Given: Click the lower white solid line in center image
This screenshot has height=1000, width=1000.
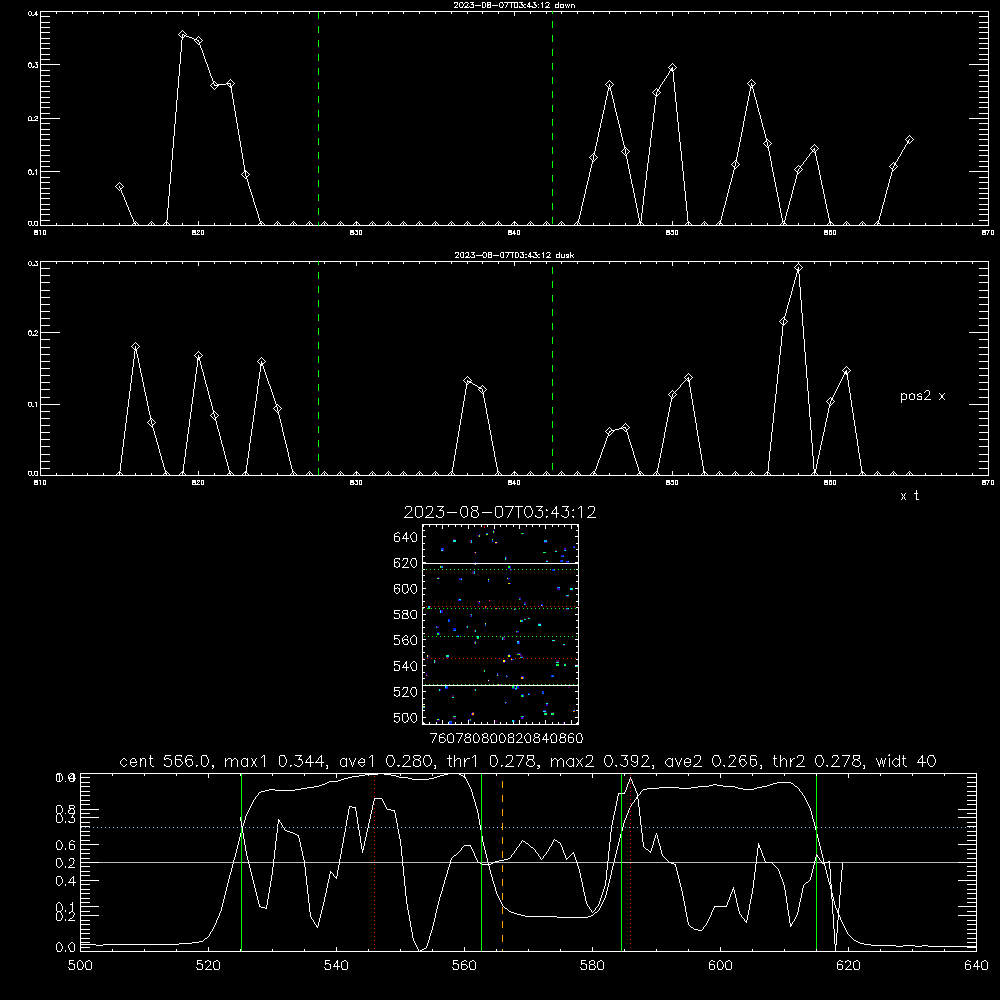Looking at the screenshot, I should (500, 685).
